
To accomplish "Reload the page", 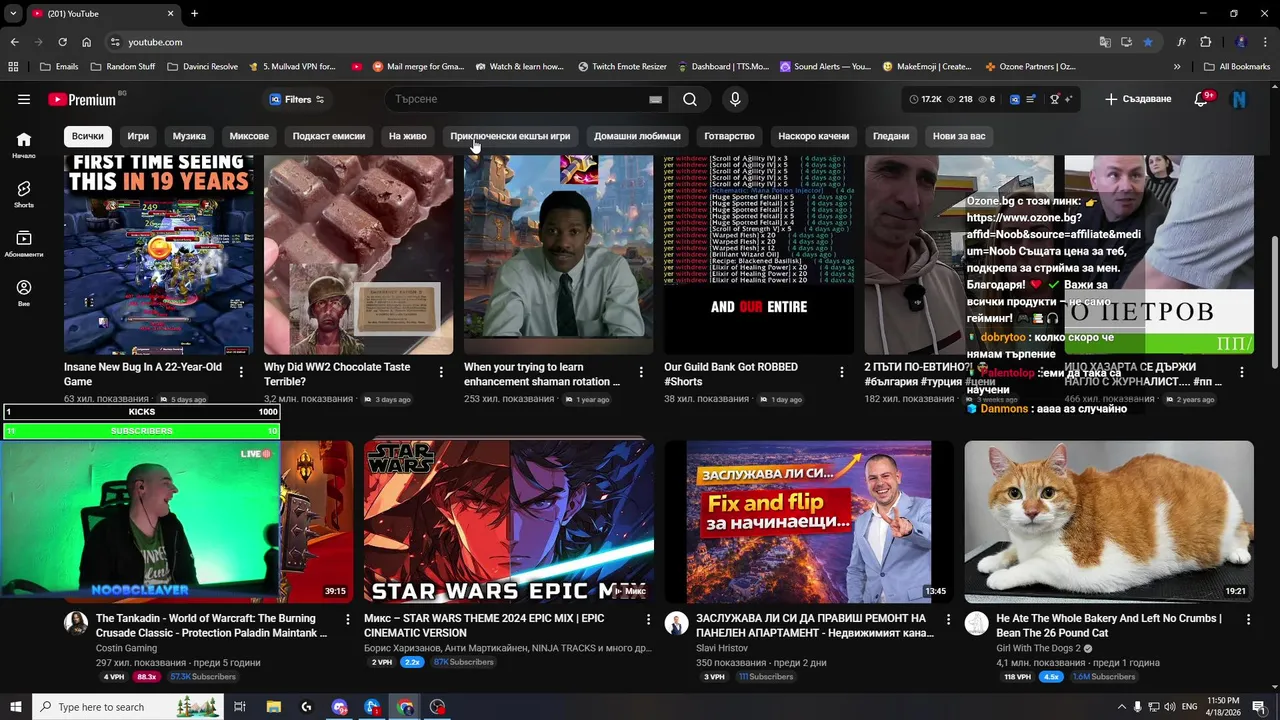I will (x=62, y=42).
